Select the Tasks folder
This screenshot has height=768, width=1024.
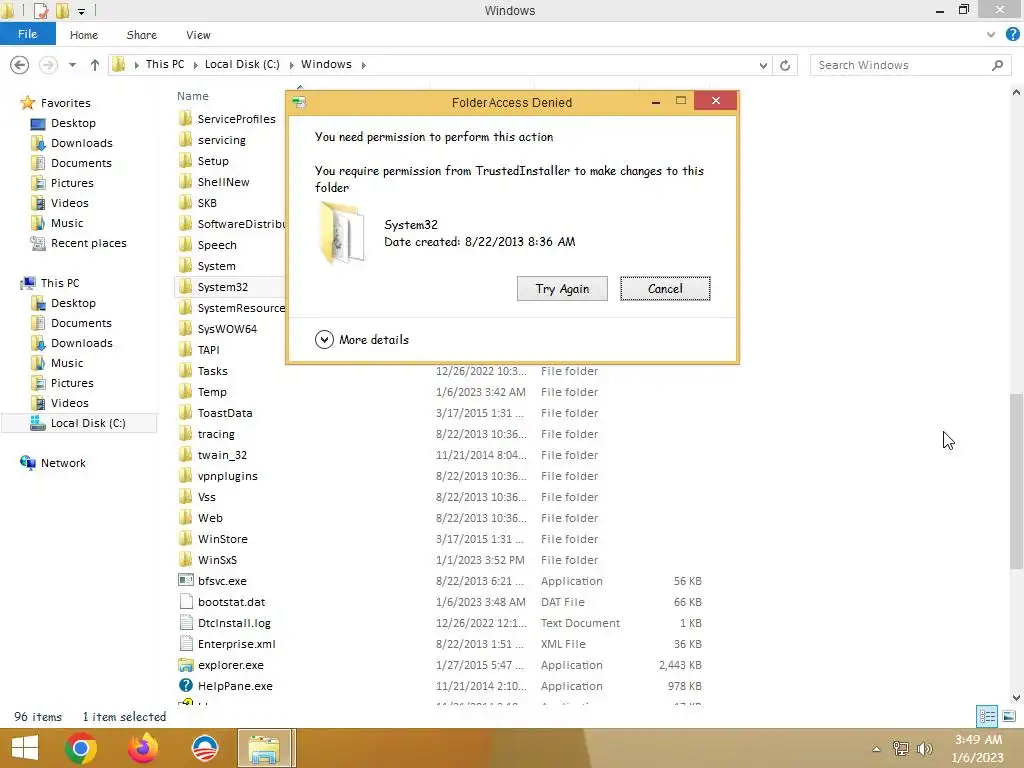212,371
